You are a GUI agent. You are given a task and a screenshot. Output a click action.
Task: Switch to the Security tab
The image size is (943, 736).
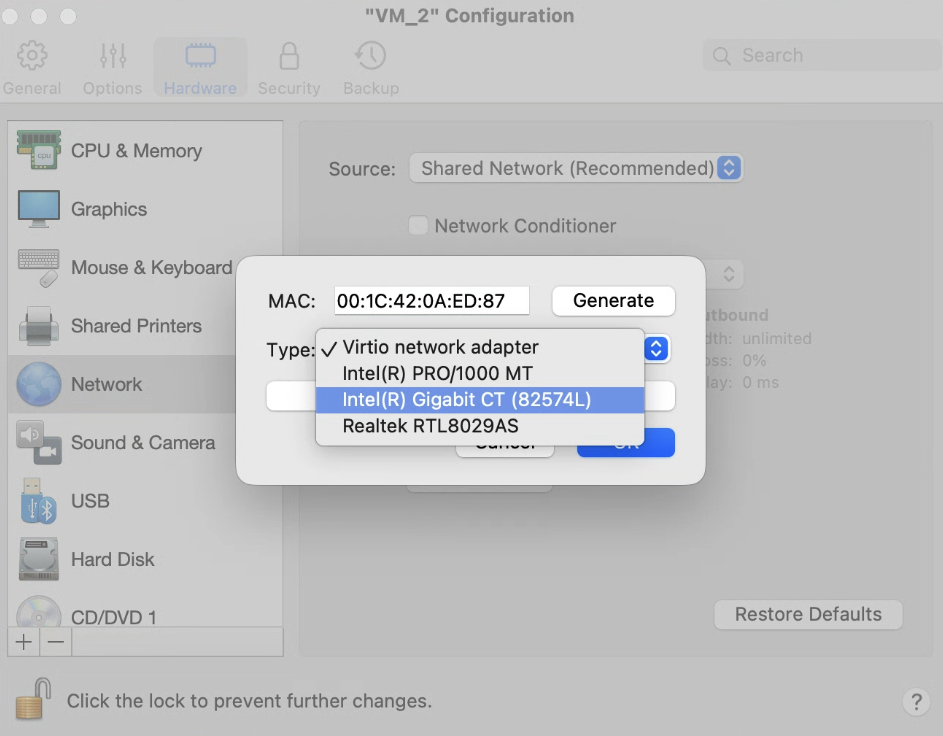click(289, 68)
